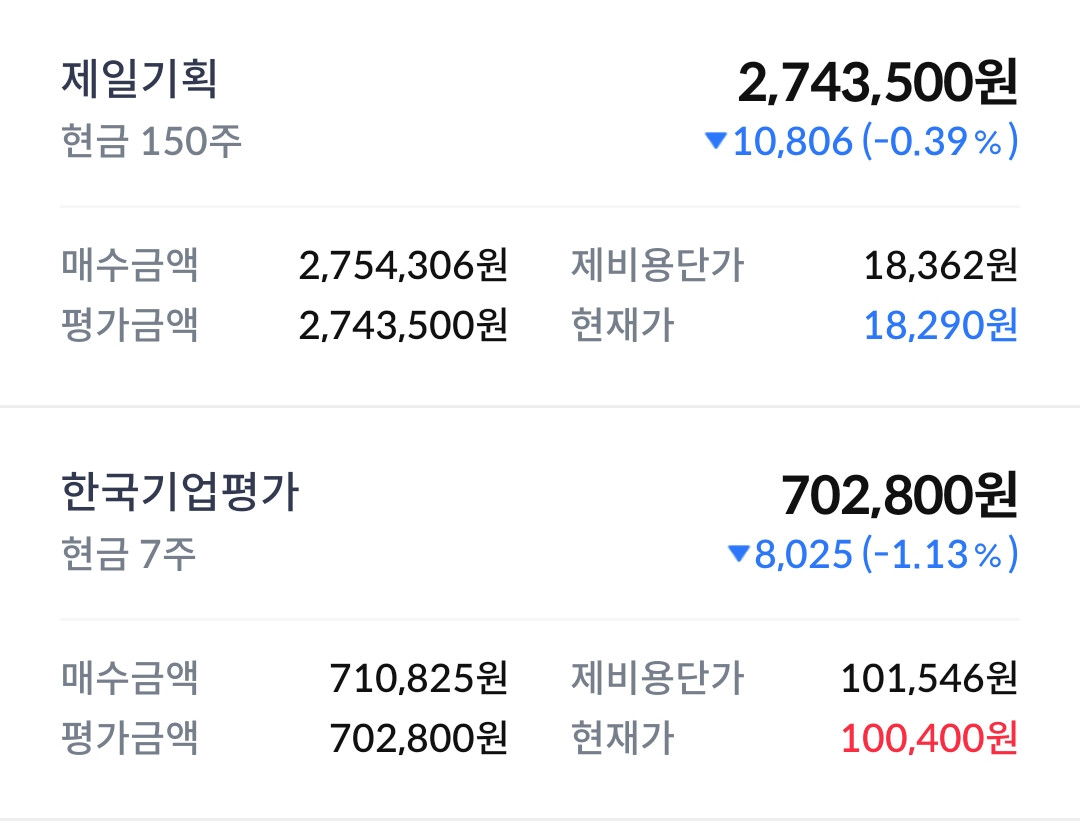
Task: Tap the 현재가 label under 한국기업평가
Action: tap(623, 738)
